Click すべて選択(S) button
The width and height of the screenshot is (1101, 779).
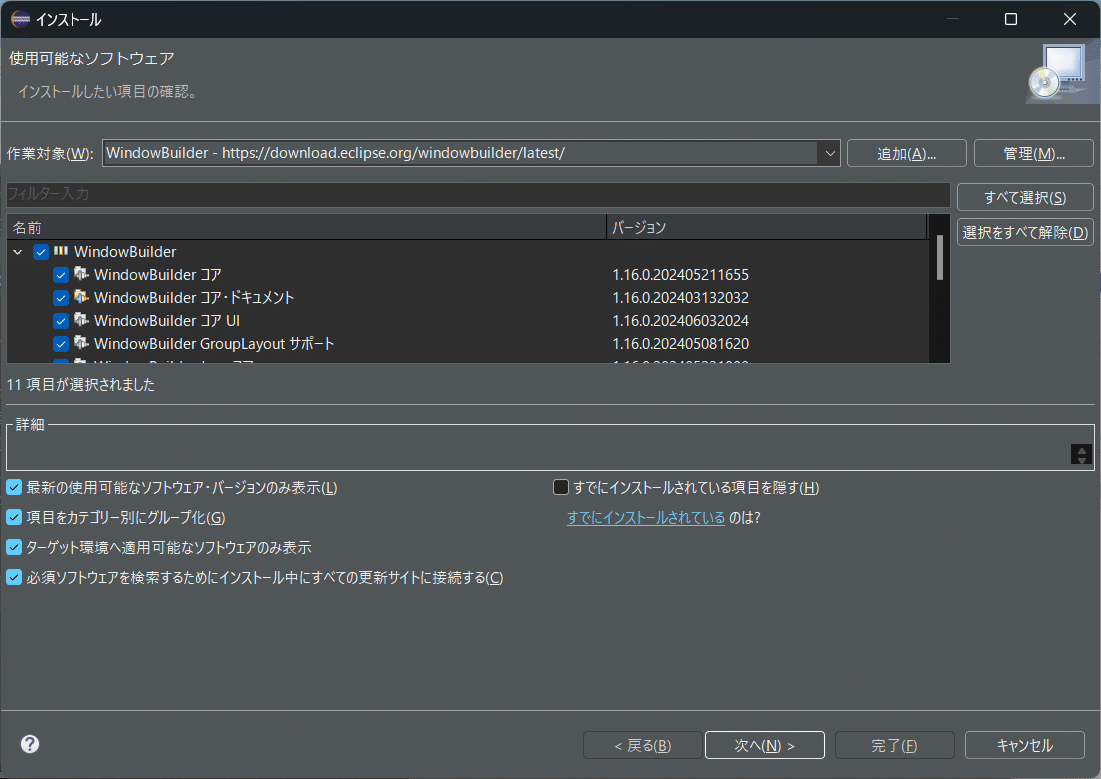(x=1024, y=197)
